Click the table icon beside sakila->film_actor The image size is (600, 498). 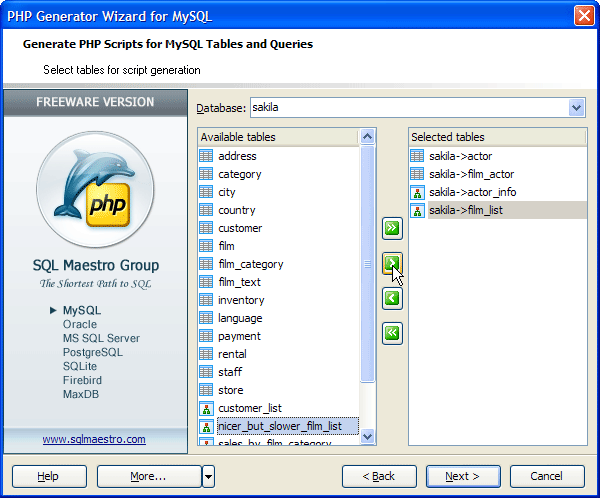click(417, 174)
